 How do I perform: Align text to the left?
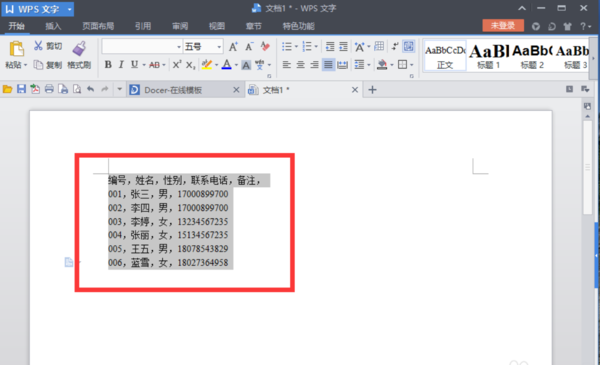(x=287, y=65)
